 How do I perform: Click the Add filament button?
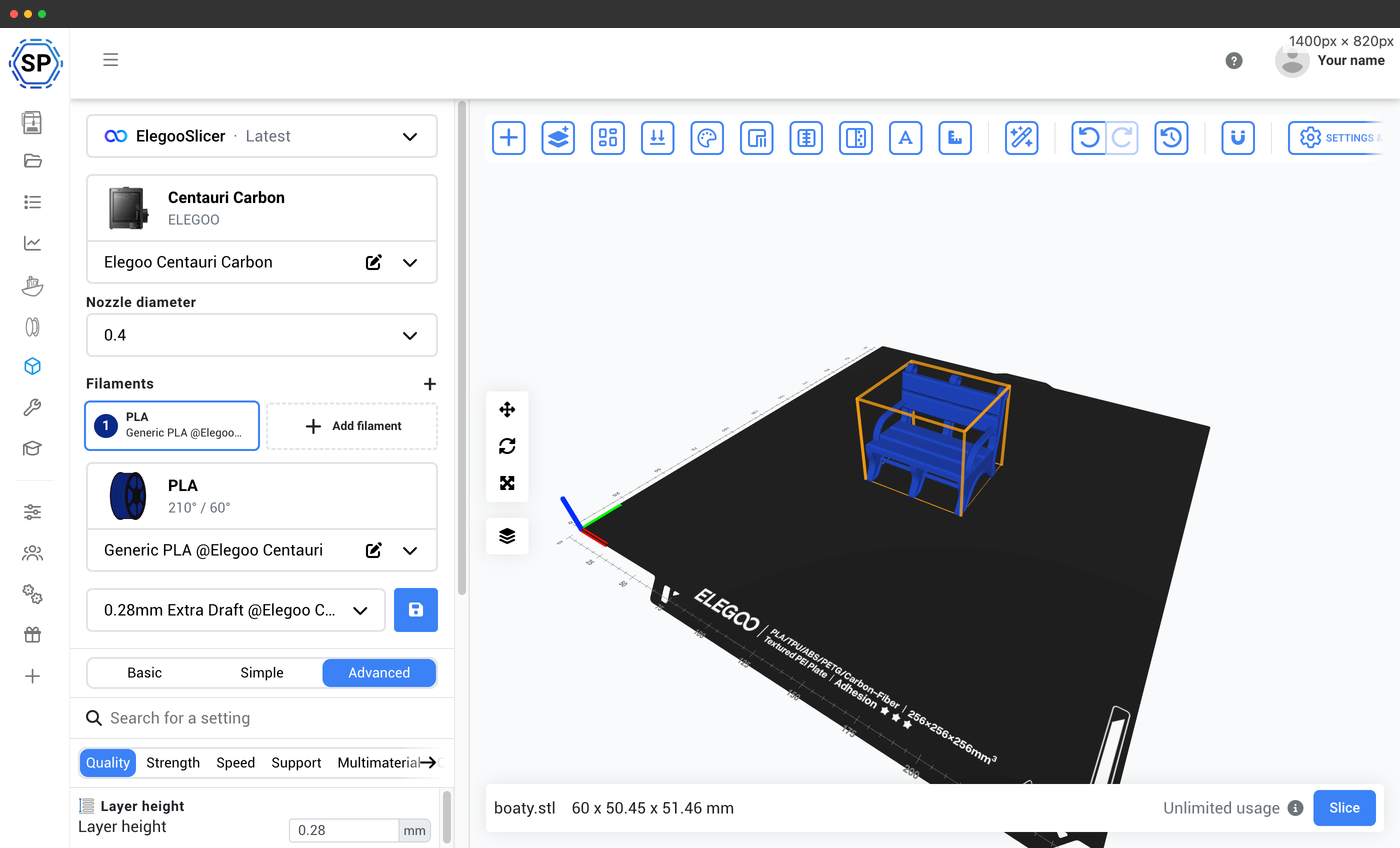(352, 426)
